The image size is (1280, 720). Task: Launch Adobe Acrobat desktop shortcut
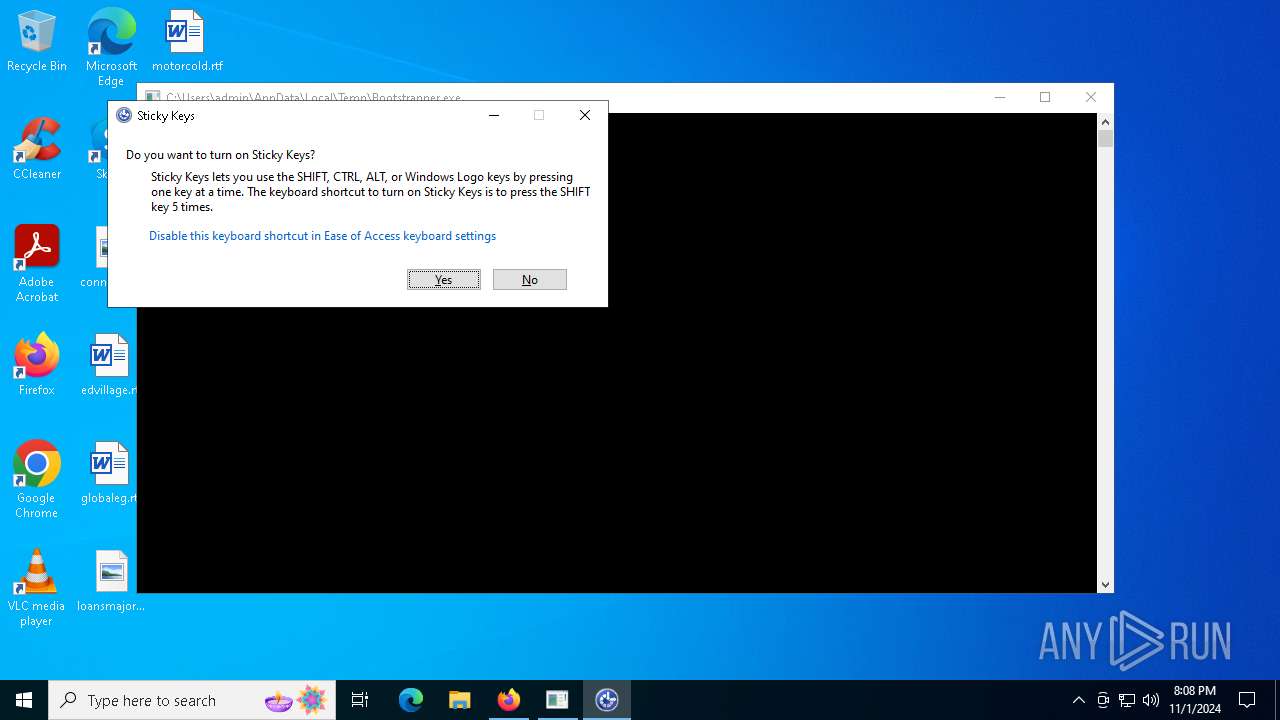[x=37, y=263]
